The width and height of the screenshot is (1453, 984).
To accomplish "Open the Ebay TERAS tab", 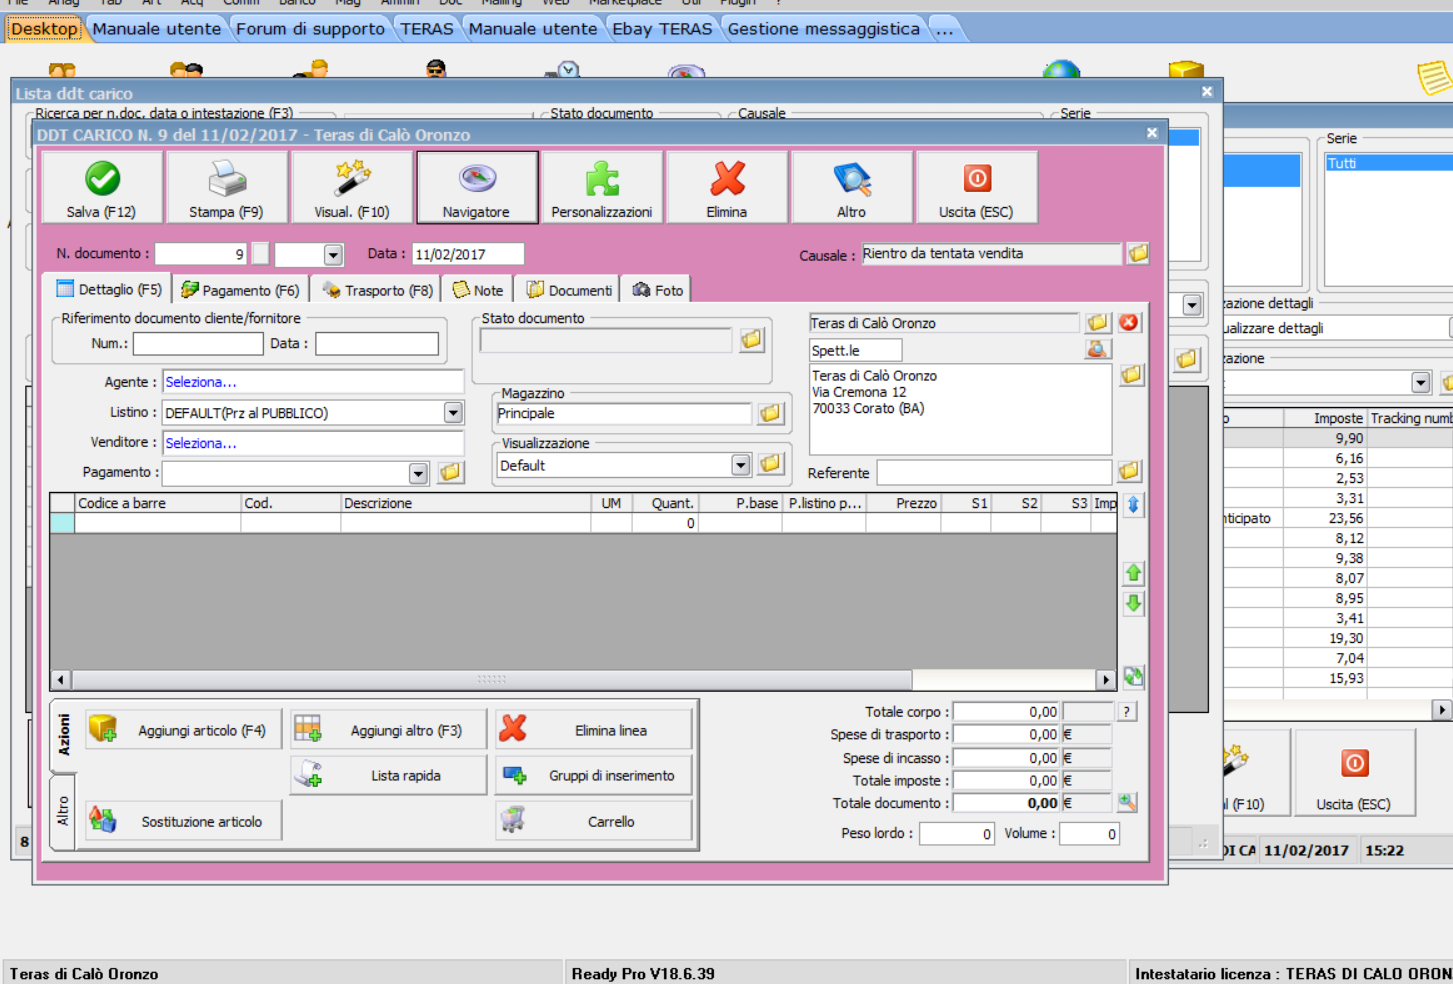I will tap(662, 29).
